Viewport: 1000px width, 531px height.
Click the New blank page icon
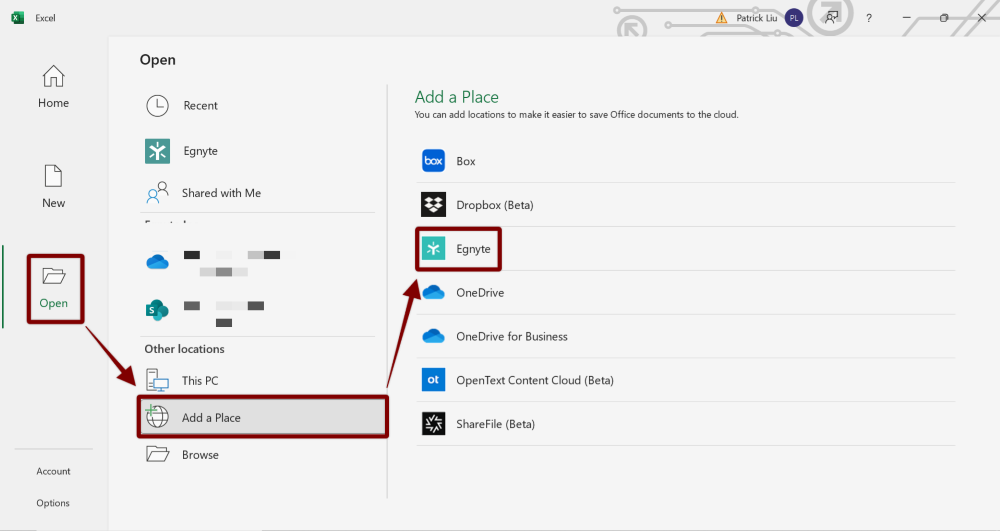[x=54, y=177]
